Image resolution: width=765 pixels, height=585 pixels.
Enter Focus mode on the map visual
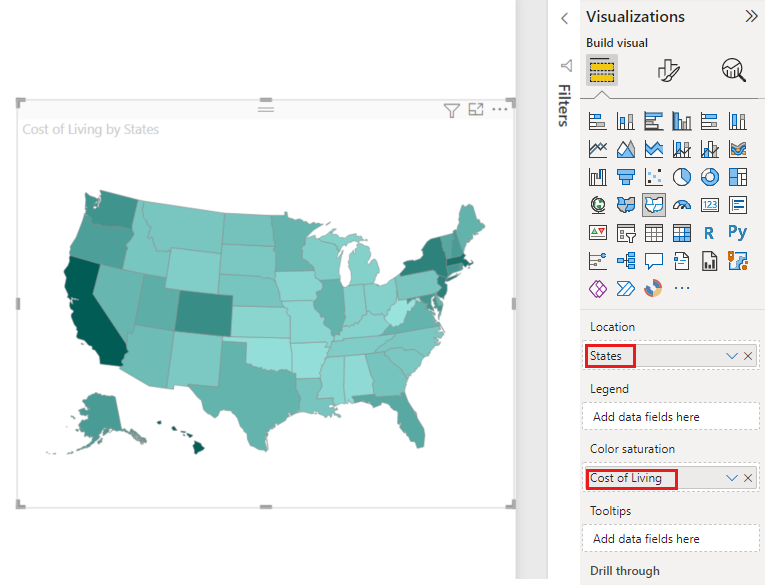tap(476, 110)
